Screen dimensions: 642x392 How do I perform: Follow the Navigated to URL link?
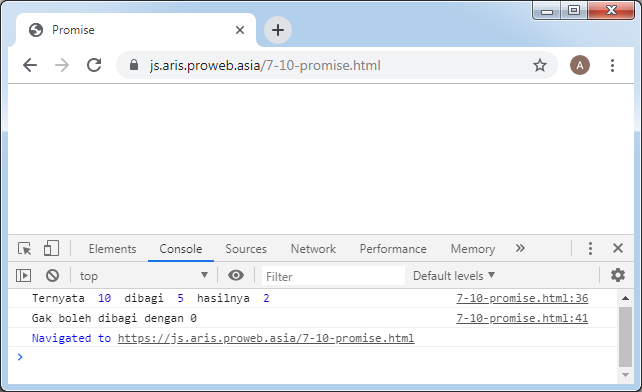coord(266,338)
